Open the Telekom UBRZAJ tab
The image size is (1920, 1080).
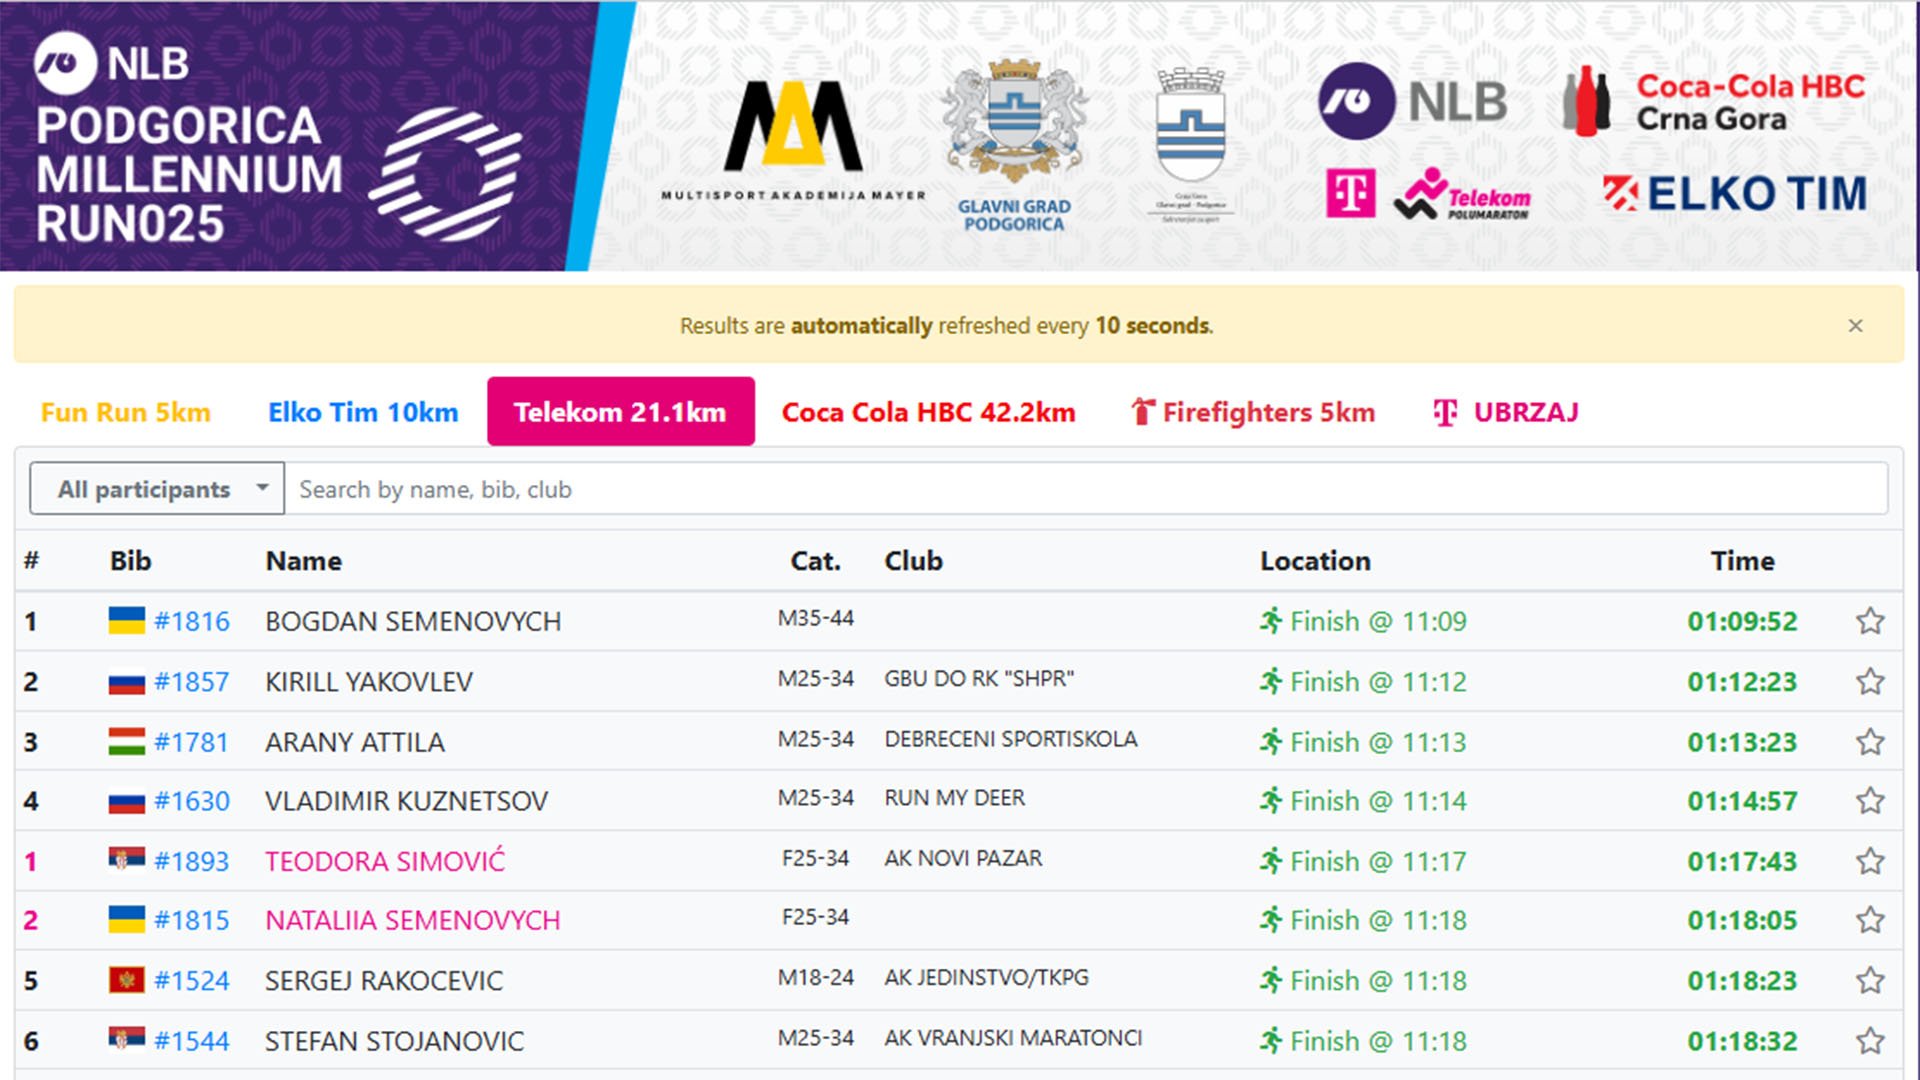pos(1506,412)
